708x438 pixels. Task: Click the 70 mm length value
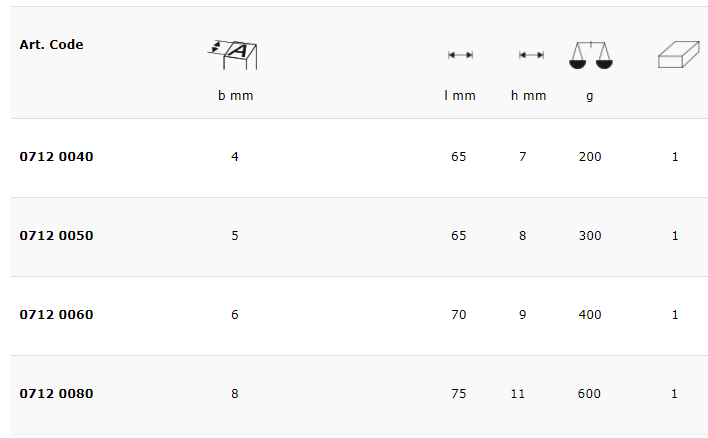tap(459, 315)
